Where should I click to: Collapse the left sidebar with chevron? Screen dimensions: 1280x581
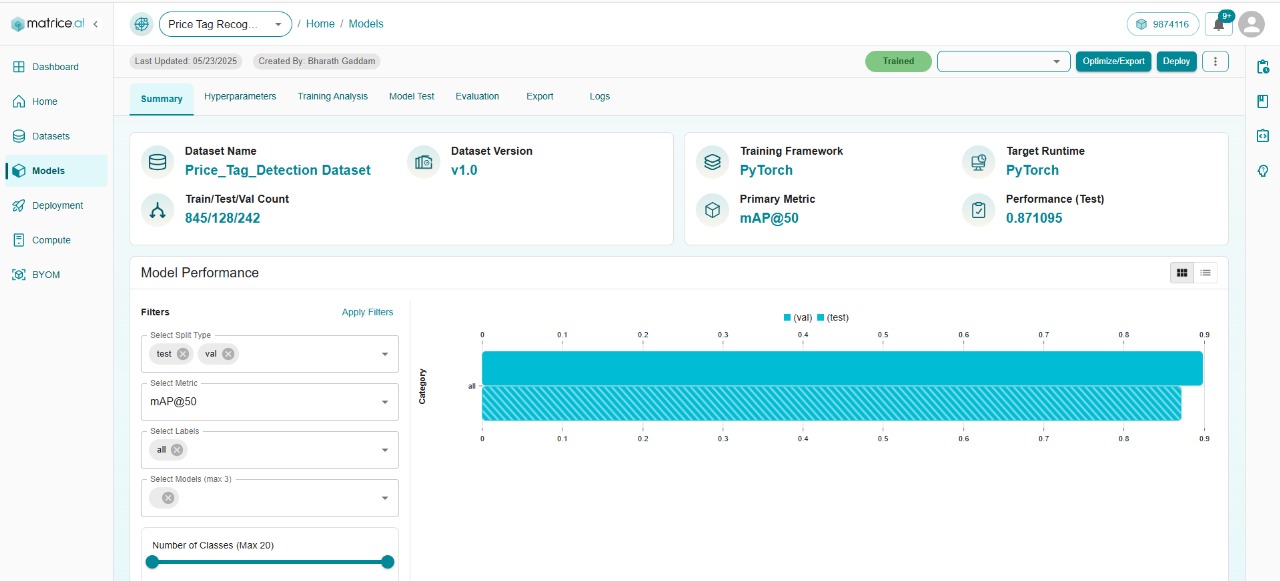(x=95, y=24)
